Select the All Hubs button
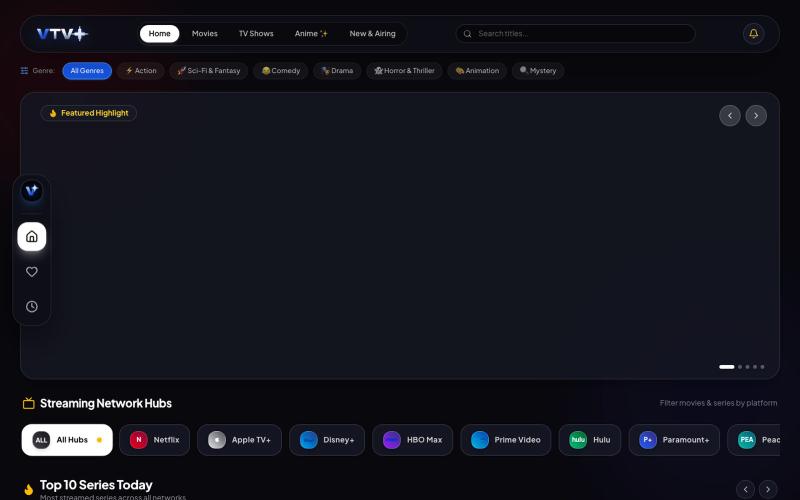 pyautogui.click(x=67, y=440)
